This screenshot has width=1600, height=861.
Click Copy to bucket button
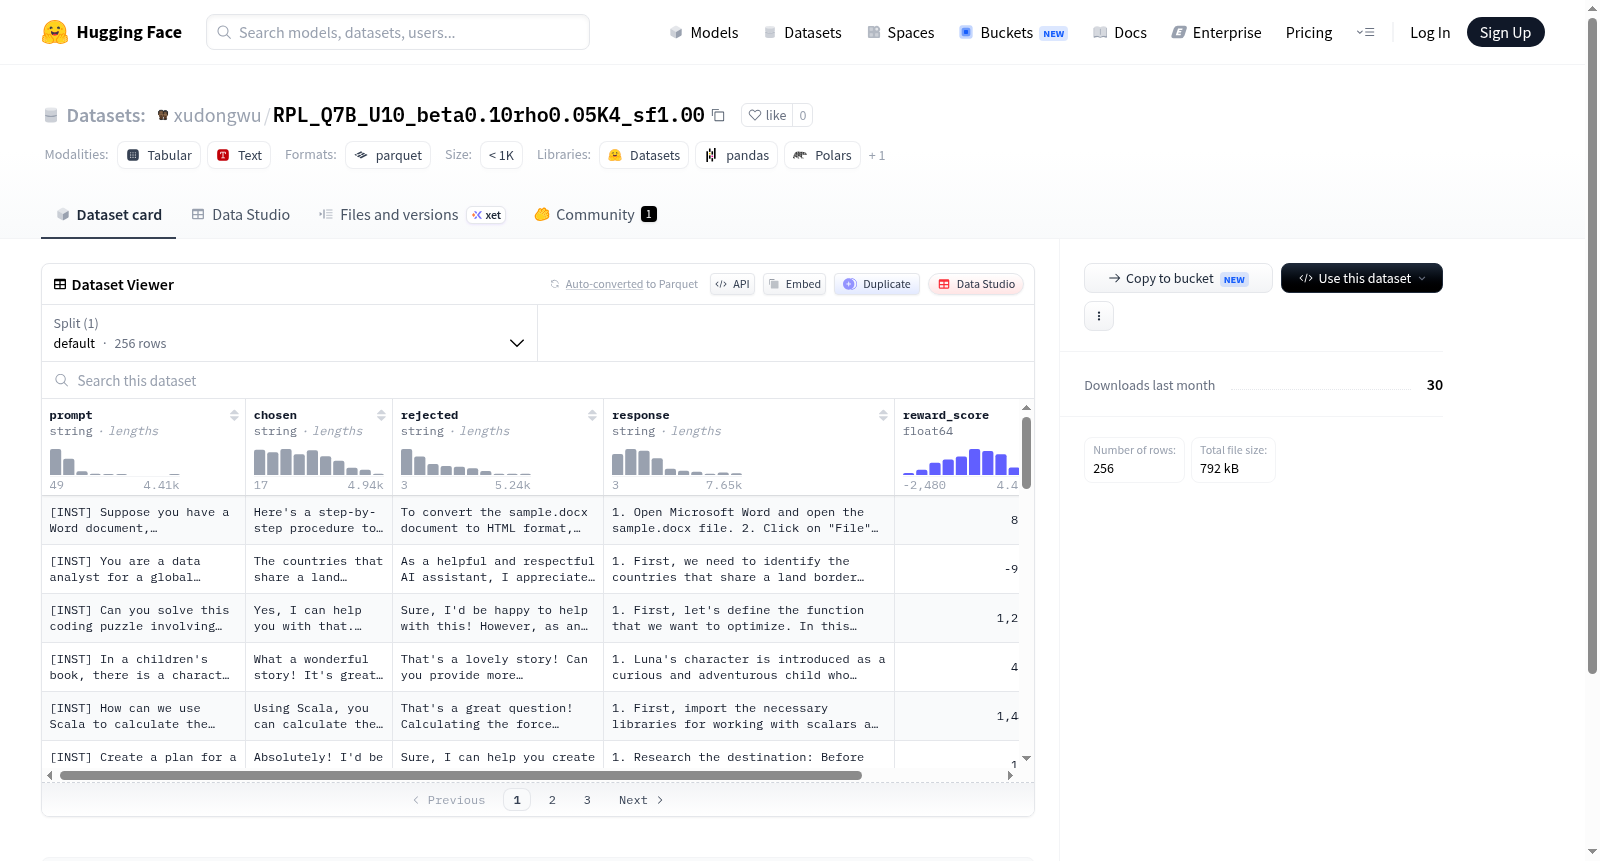pos(1178,278)
